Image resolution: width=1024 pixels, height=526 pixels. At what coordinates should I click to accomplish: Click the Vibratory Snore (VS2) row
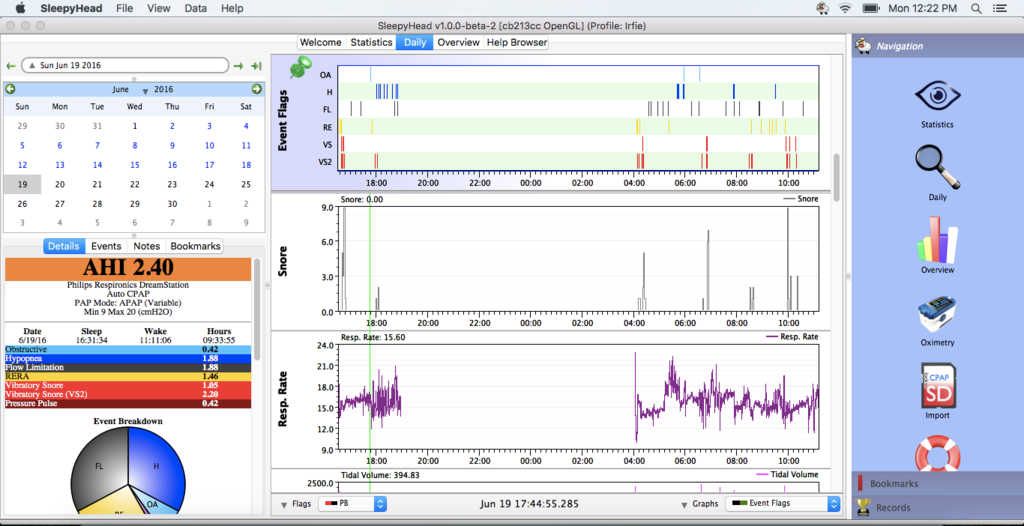point(128,394)
